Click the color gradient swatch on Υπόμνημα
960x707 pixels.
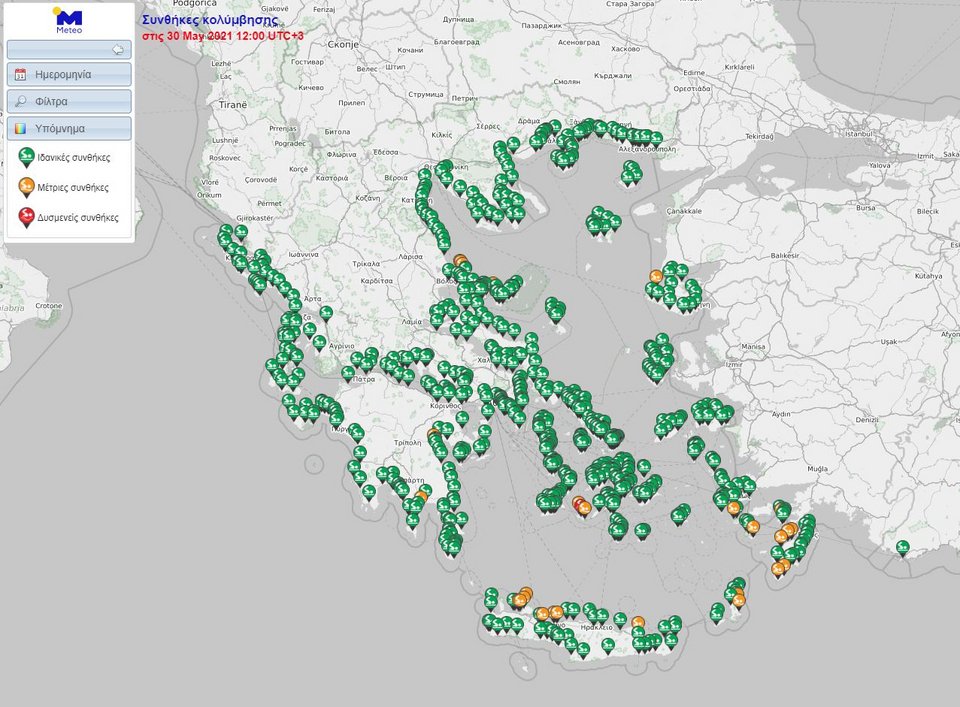[20, 127]
